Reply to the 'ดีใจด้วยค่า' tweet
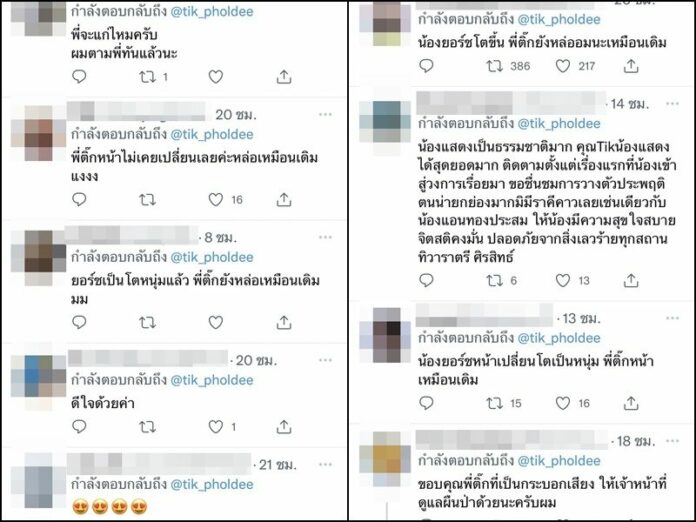696x522 pixels. [x=79, y=427]
